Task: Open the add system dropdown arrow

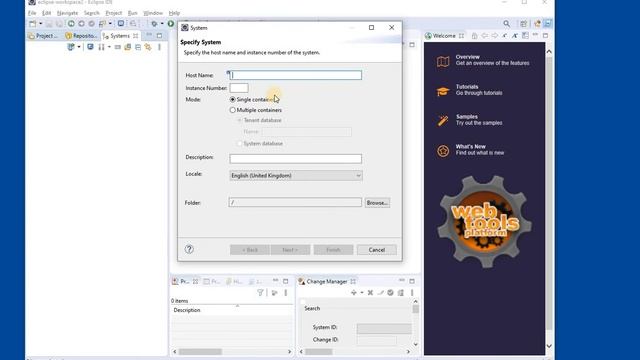Action: tap(79, 47)
